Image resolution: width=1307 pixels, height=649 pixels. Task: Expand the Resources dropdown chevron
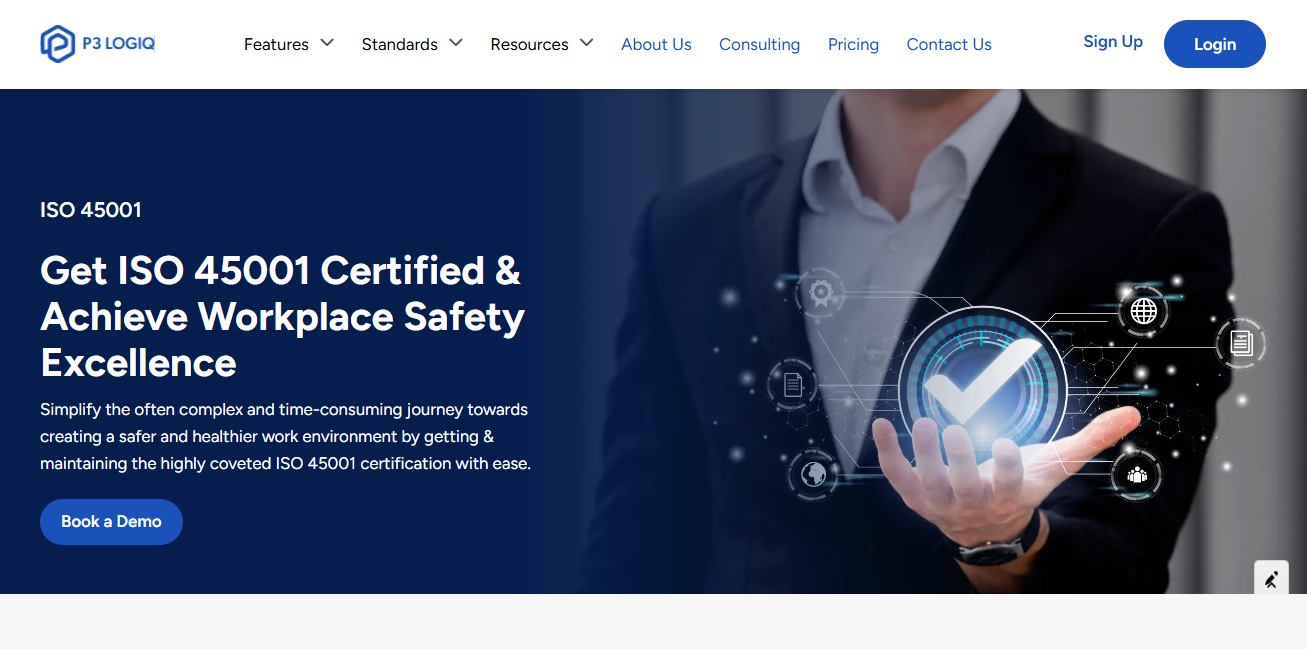click(586, 43)
